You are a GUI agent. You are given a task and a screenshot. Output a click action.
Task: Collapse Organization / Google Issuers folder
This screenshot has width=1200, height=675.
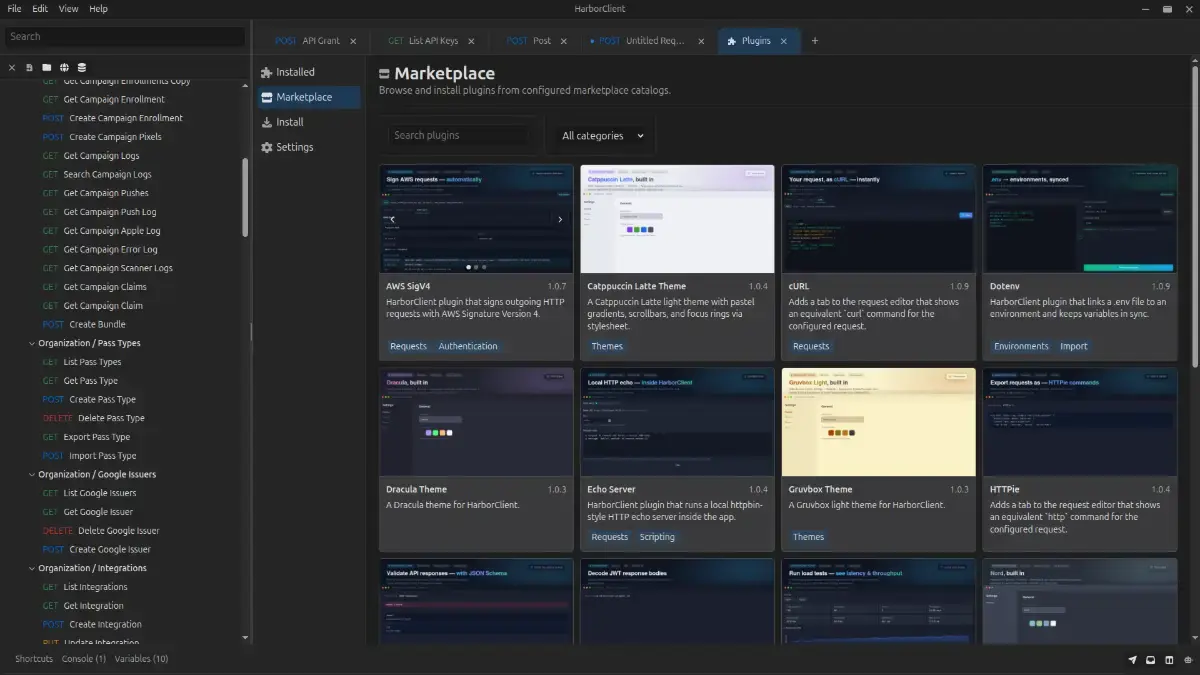(32, 474)
